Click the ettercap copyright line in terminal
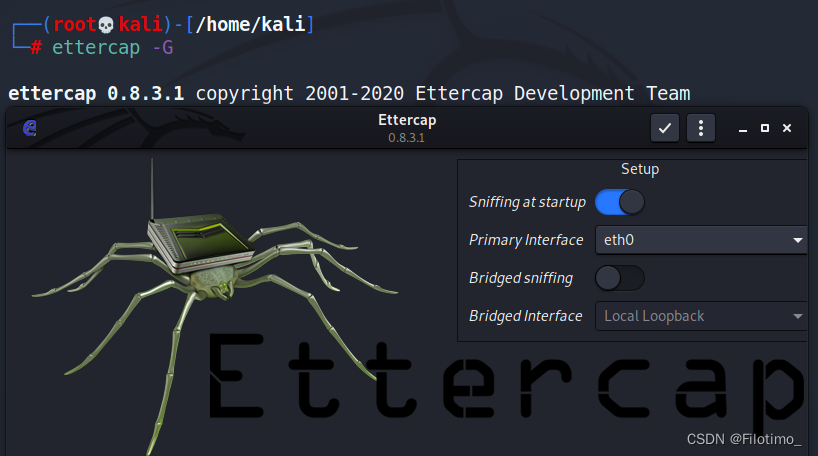This screenshot has width=818, height=456. pos(349,93)
